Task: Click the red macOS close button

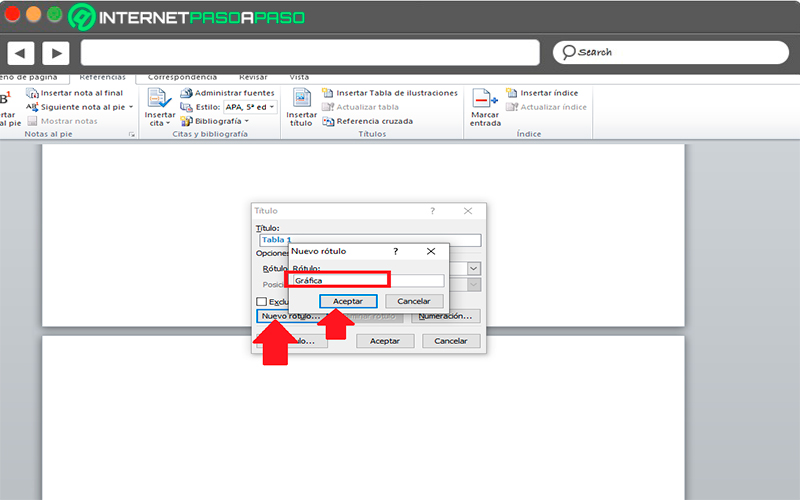Action: point(12,14)
